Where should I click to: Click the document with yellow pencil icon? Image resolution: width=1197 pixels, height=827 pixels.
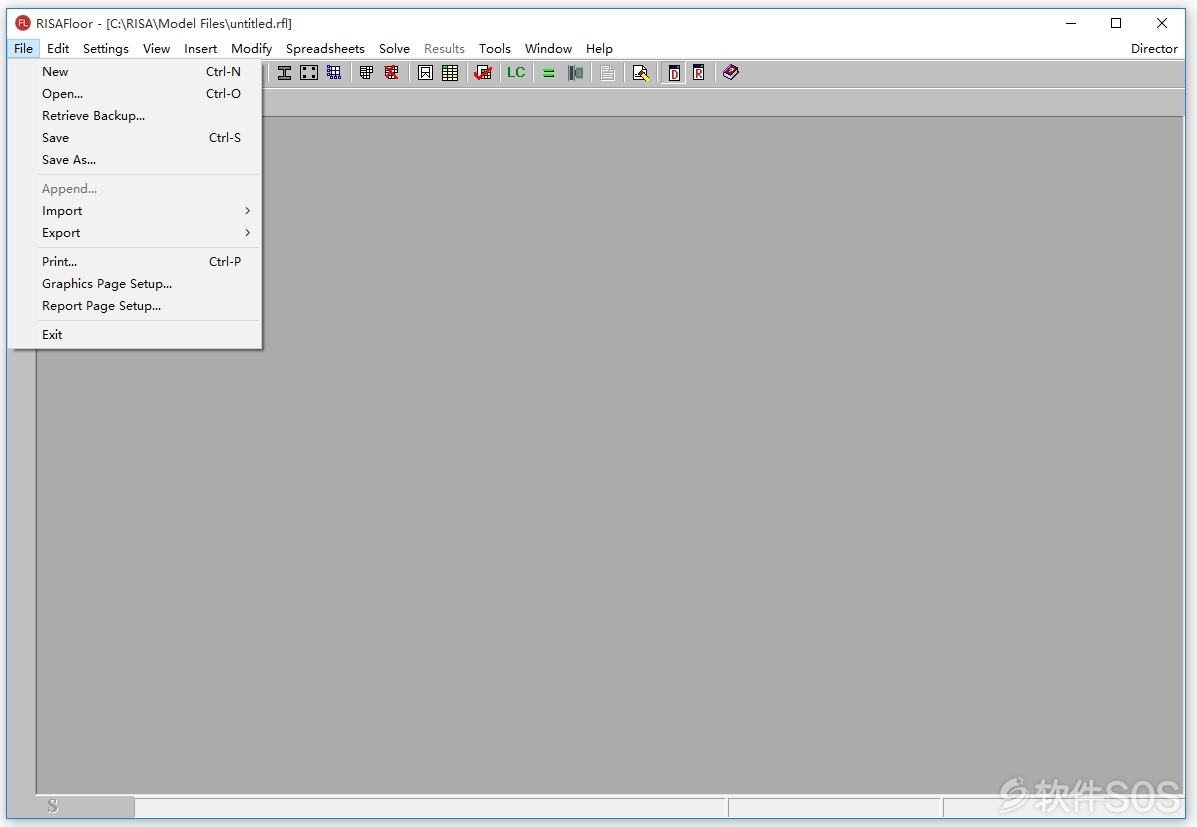(x=640, y=73)
